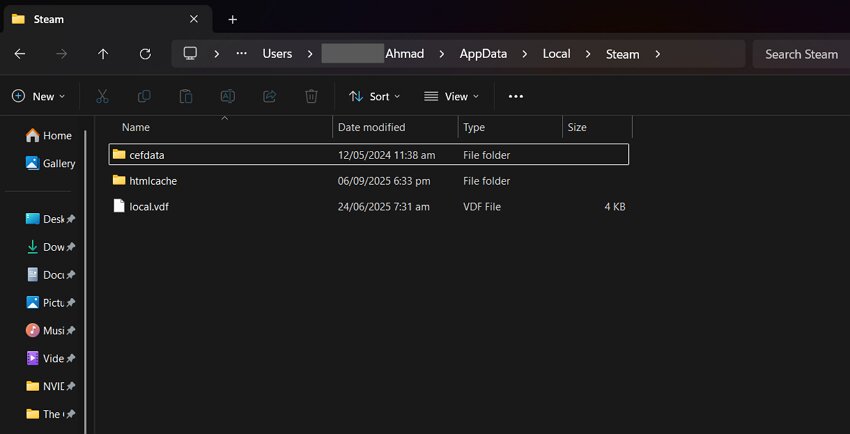Select the local.vdf file
850x434 pixels.
click(x=369, y=206)
